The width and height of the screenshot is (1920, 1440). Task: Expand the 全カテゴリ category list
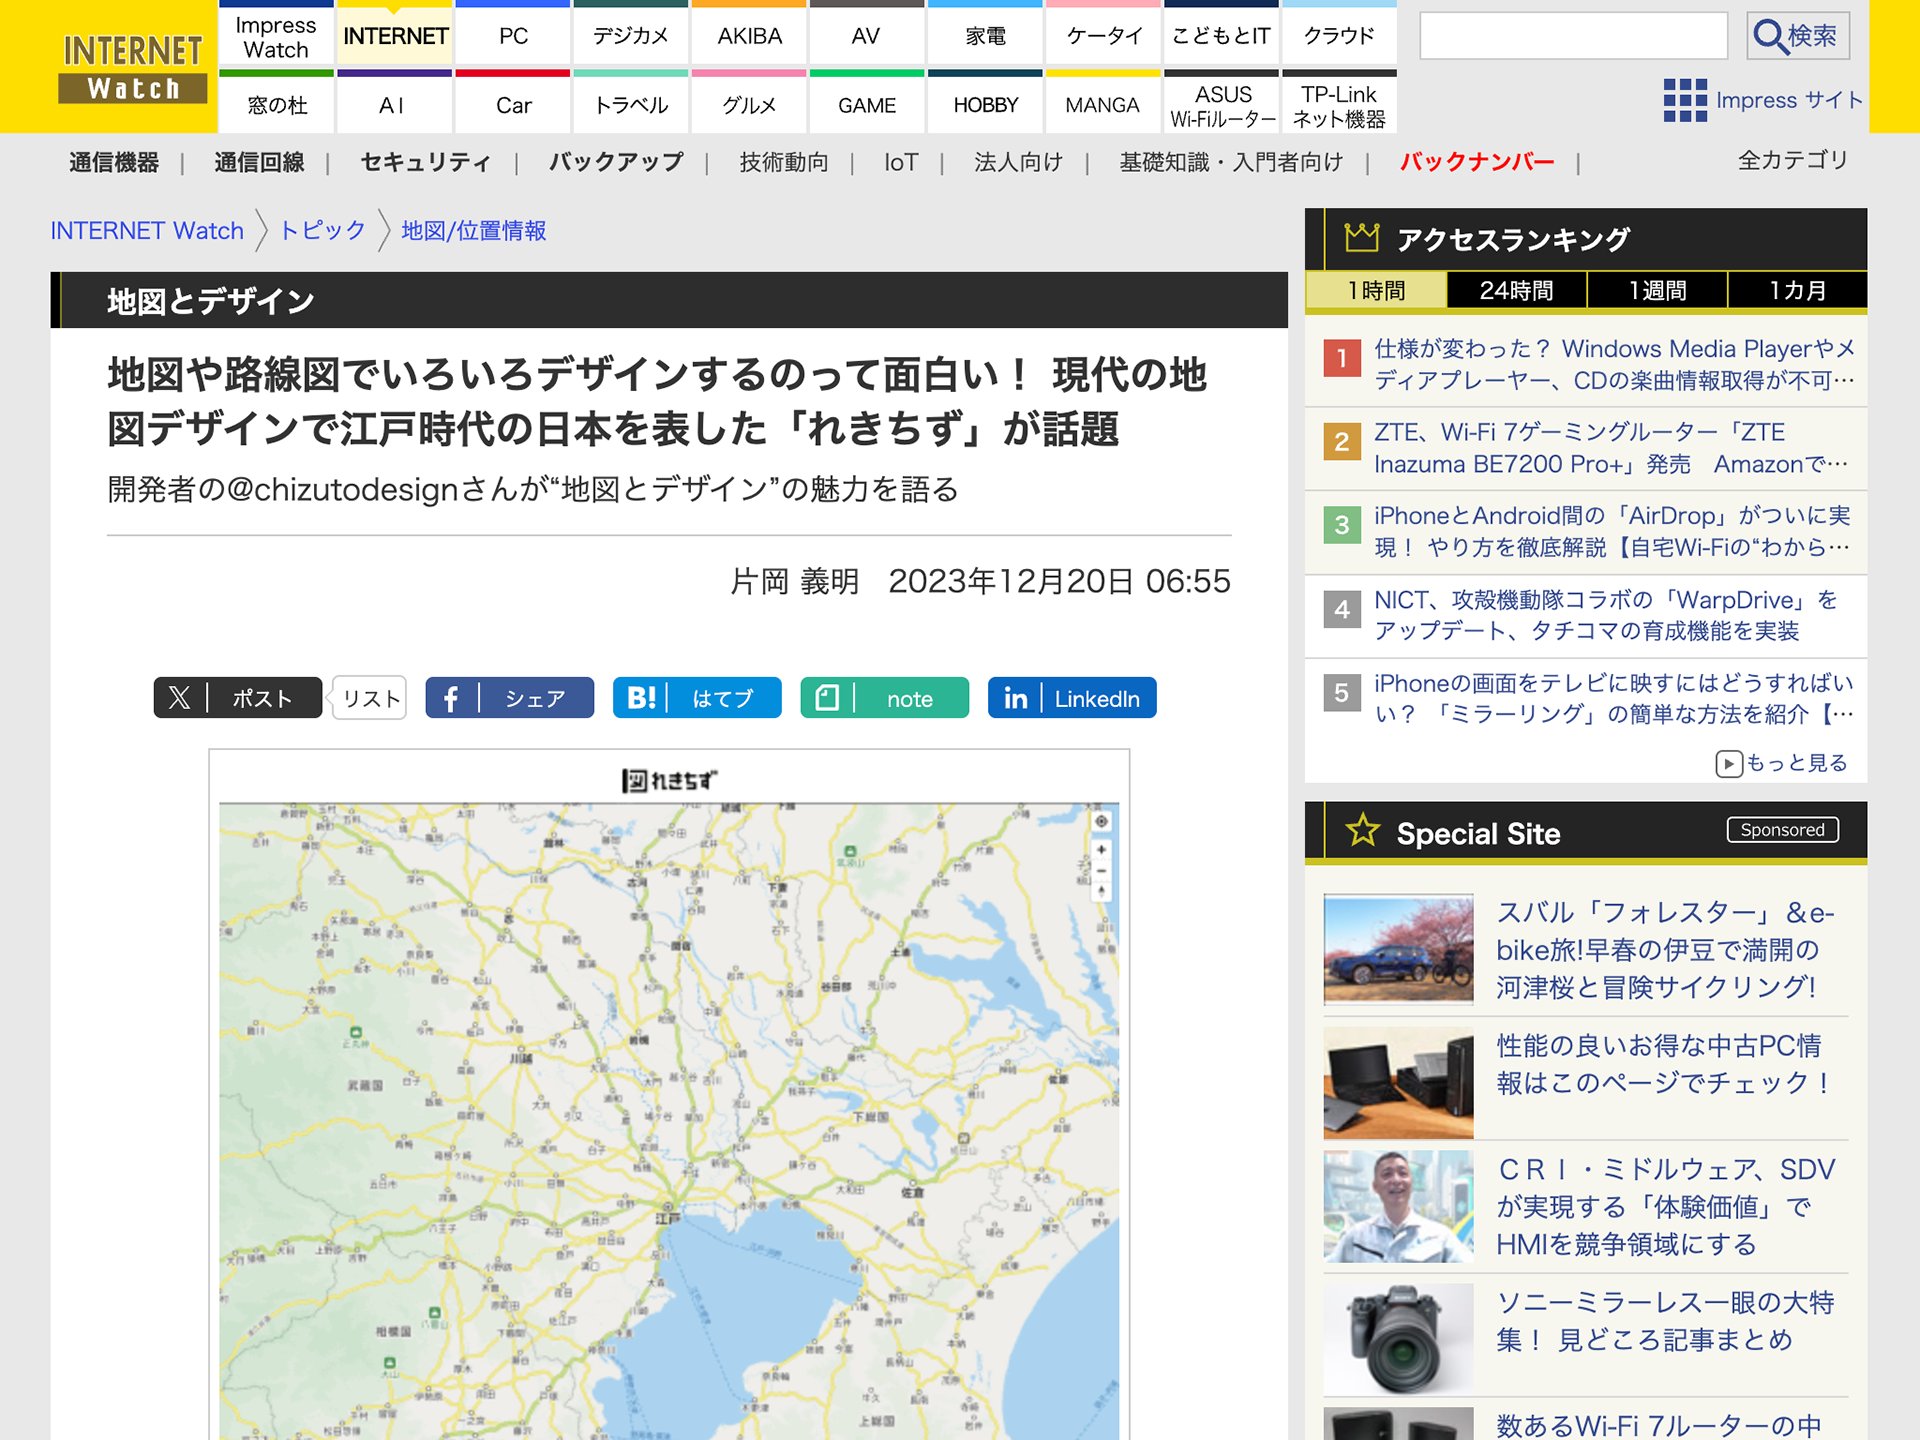pos(1792,160)
